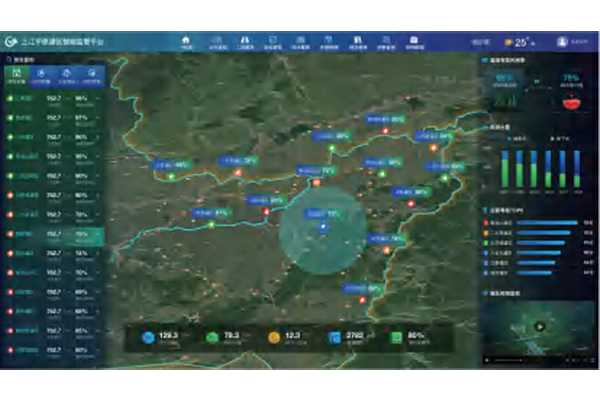Click the blue marker inside the translucent map circle
600x400 pixels.
pos(323,228)
